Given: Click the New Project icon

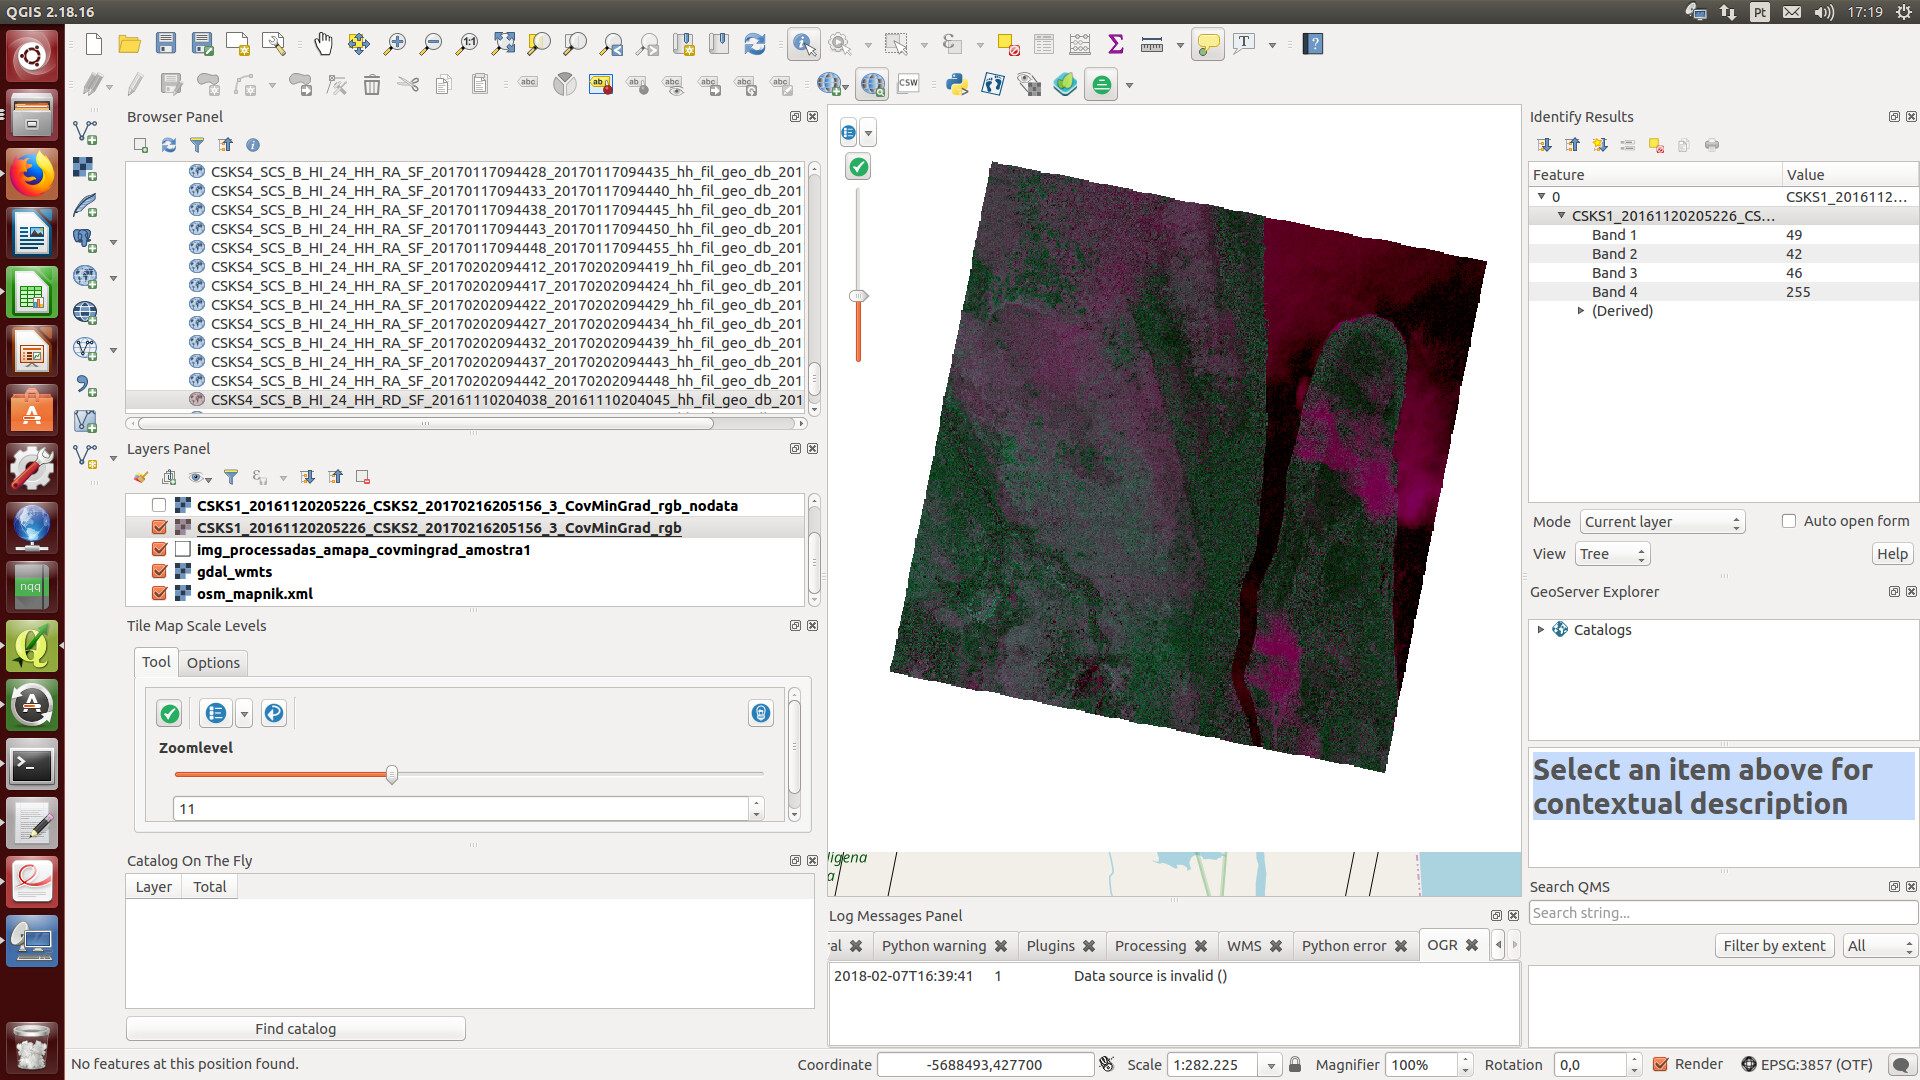Looking at the screenshot, I should 93,44.
